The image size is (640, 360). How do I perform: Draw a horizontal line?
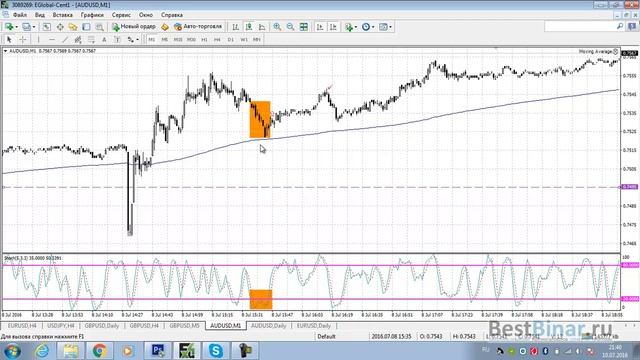[x=51, y=40]
